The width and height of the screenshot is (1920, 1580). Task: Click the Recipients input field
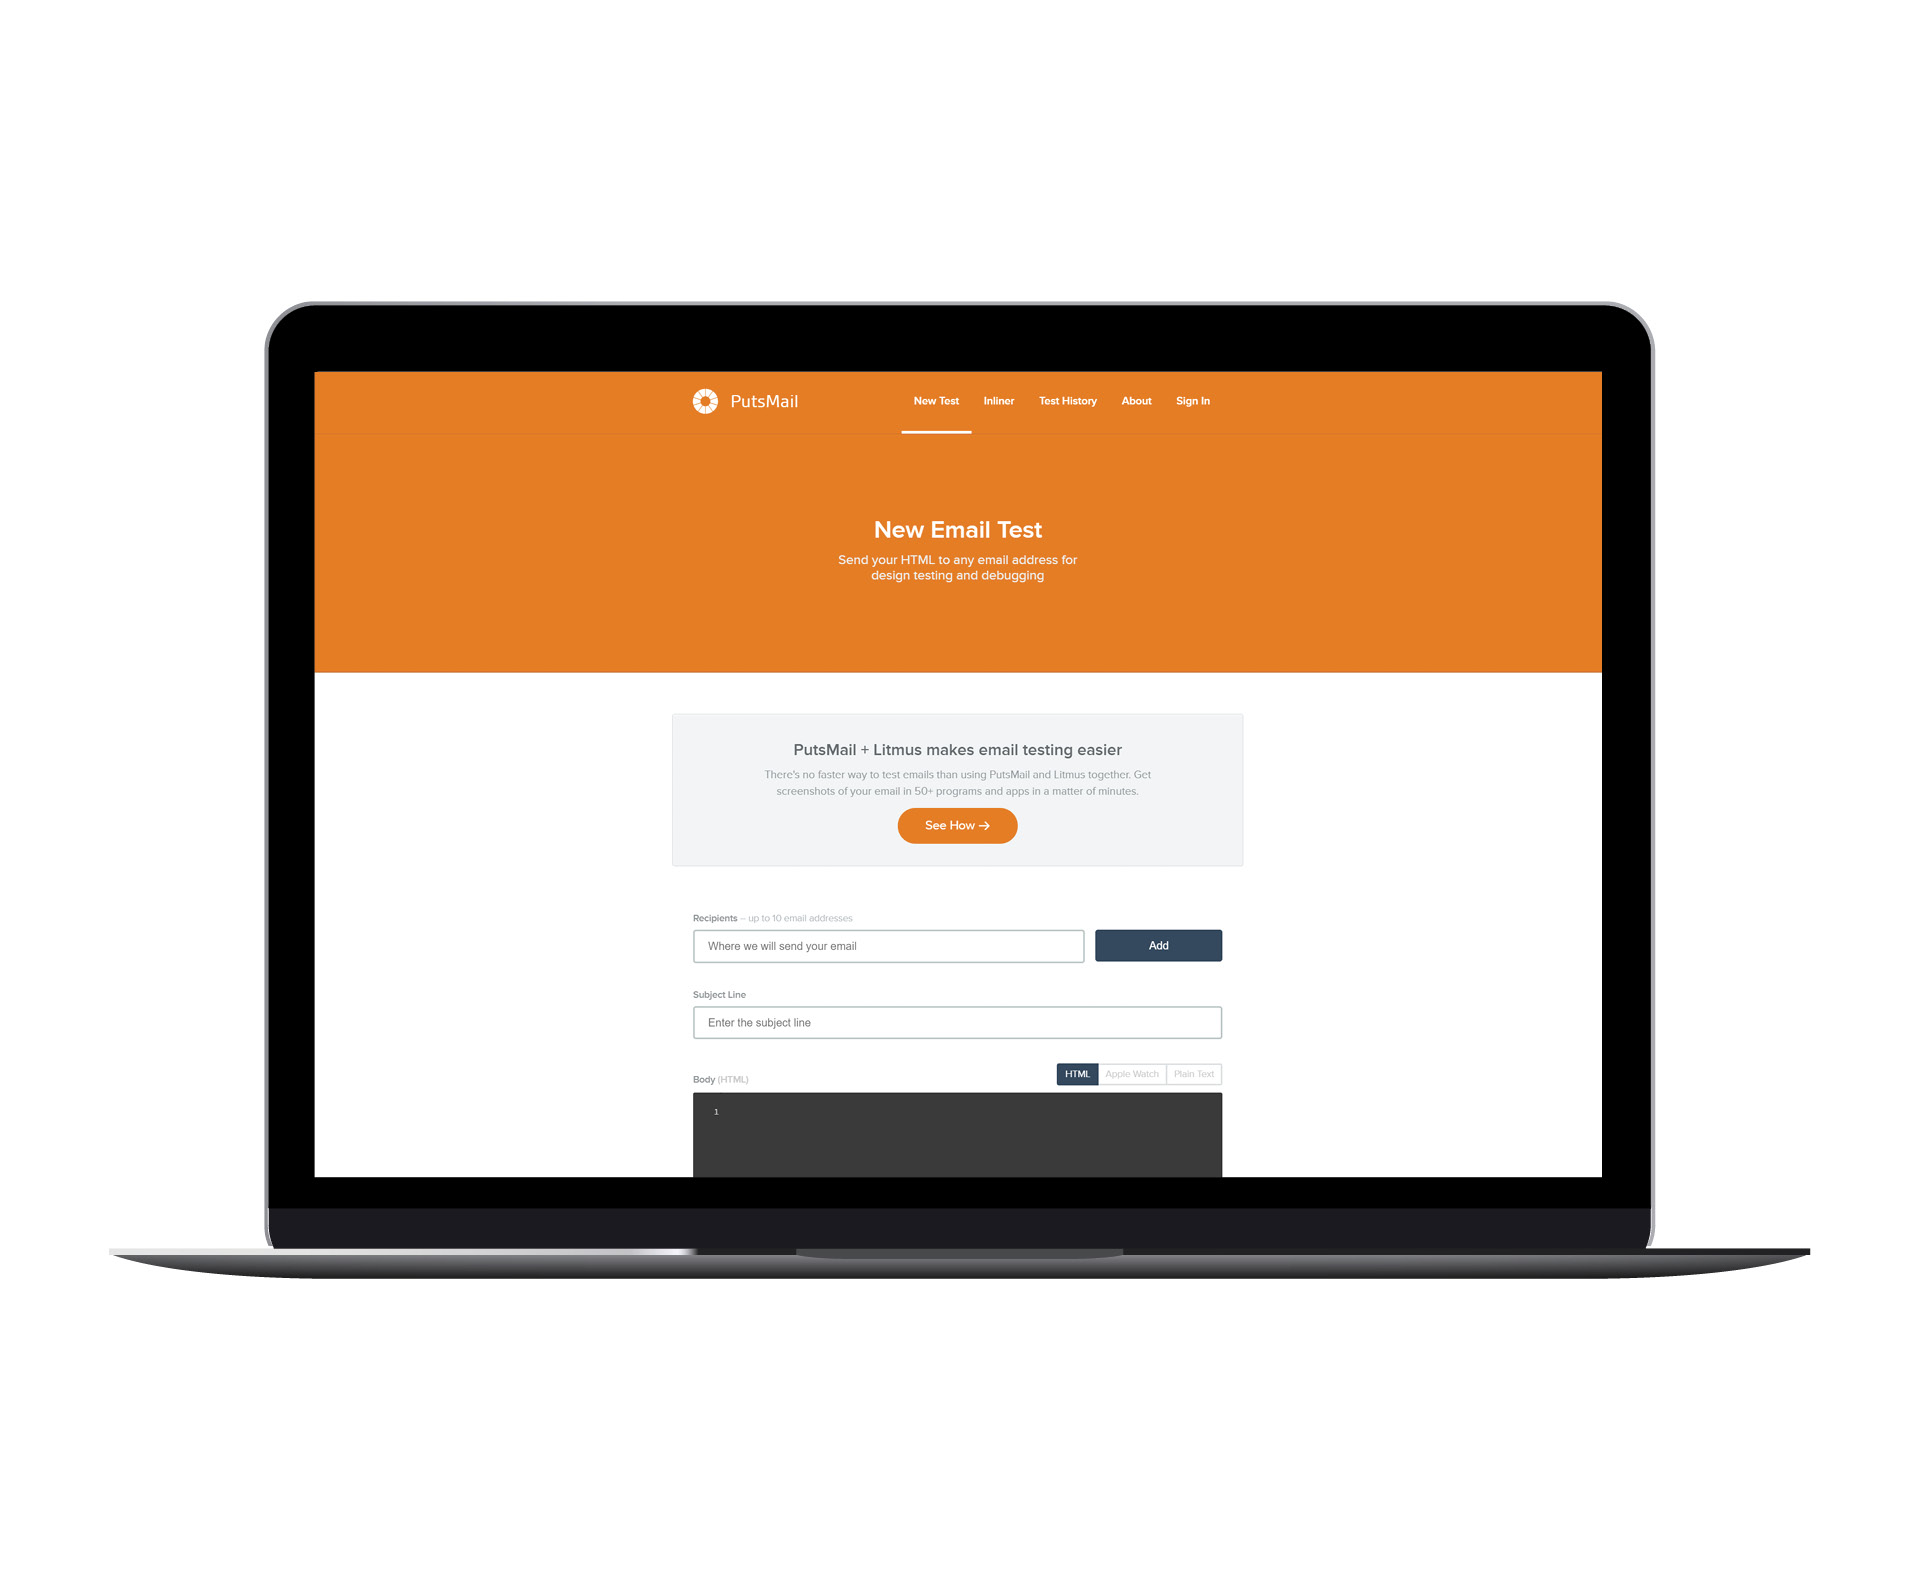click(888, 945)
